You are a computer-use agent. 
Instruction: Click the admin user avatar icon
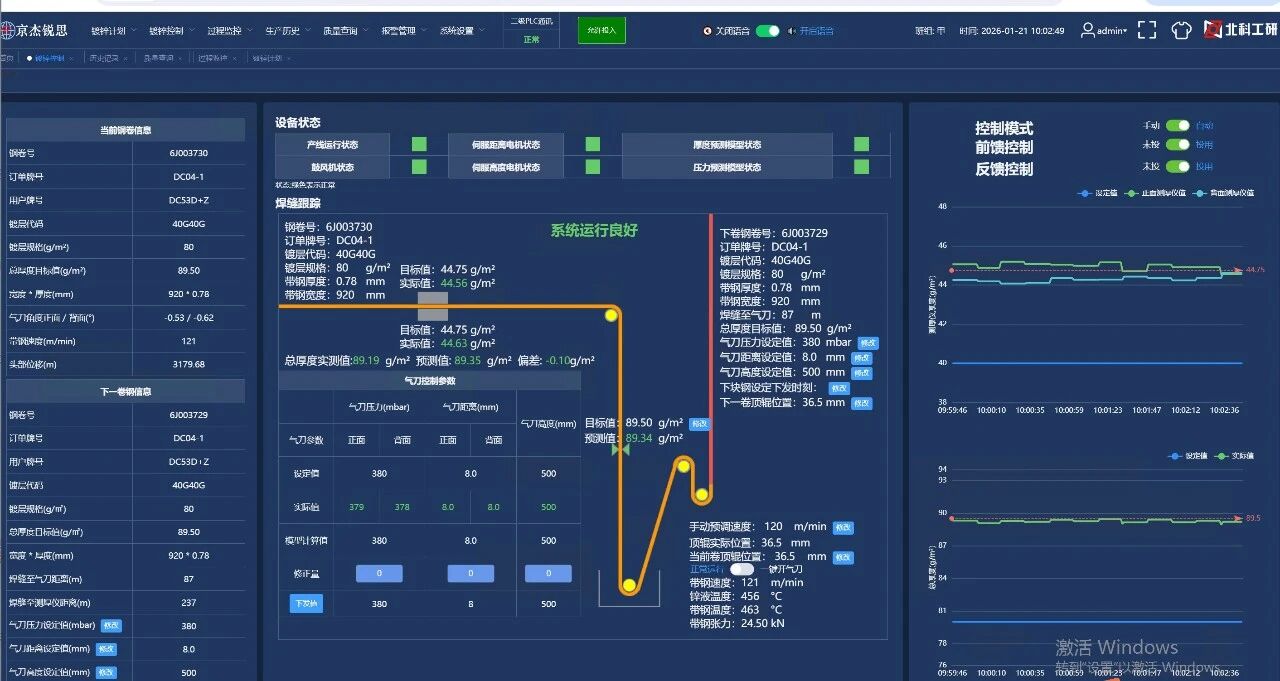pyautogui.click(x=1088, y=31)
